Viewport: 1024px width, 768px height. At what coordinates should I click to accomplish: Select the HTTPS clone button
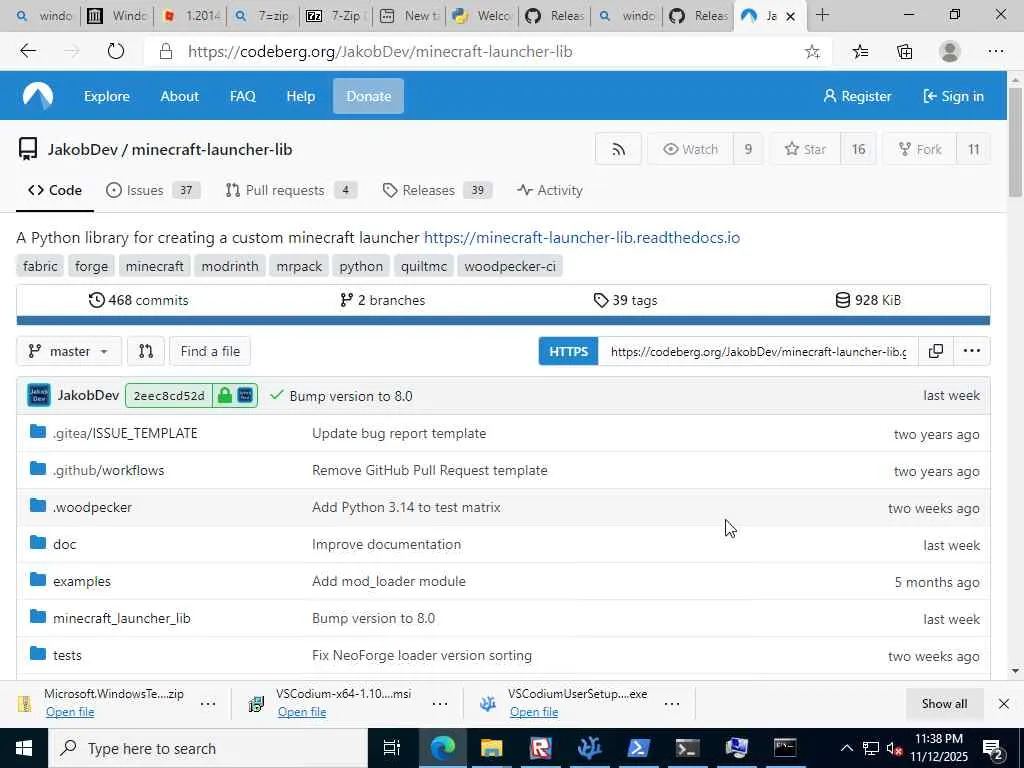(568, 351)
